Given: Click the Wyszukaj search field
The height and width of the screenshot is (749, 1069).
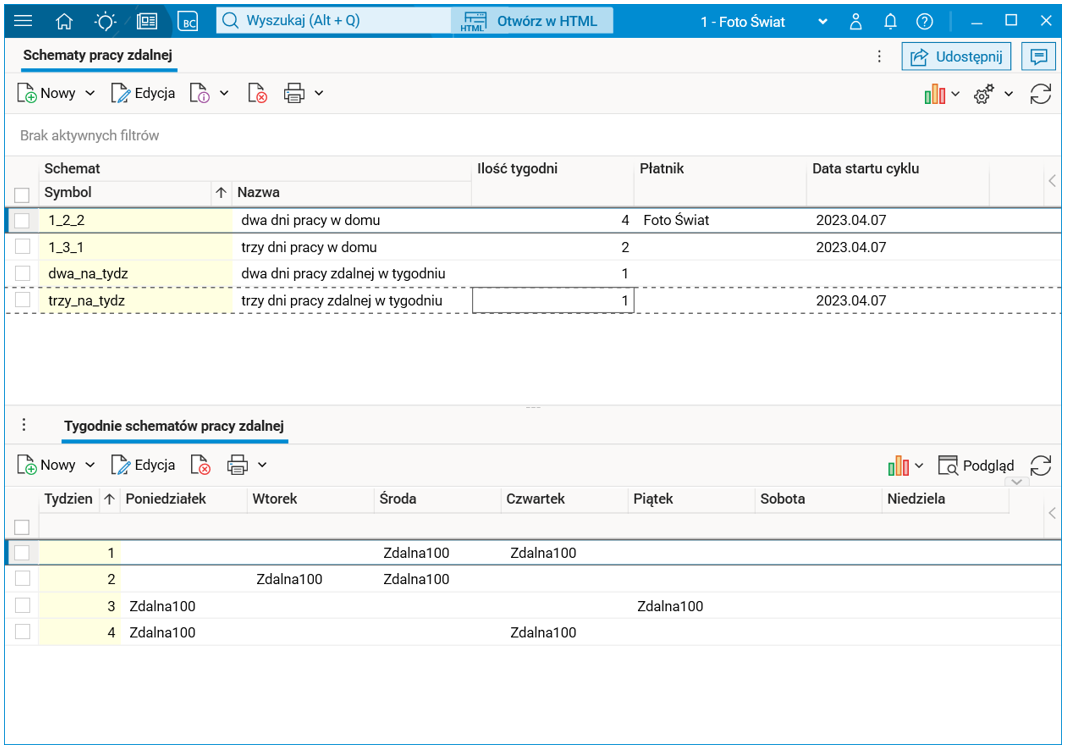Looking at the screenshot, I should pyautogui.click(x=330, y=21).
